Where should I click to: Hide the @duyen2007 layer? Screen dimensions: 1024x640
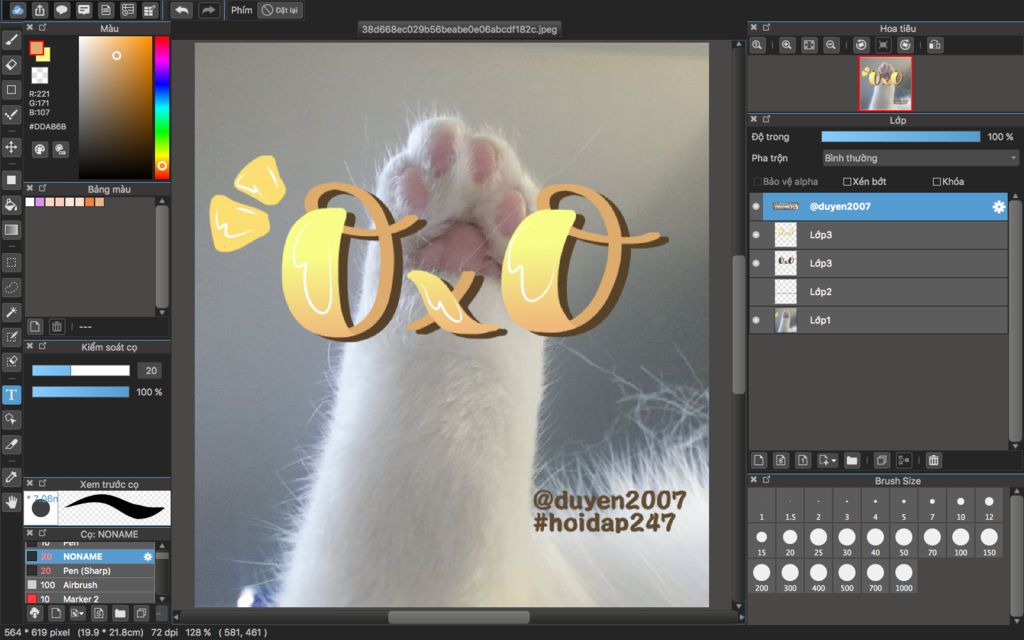756,206
